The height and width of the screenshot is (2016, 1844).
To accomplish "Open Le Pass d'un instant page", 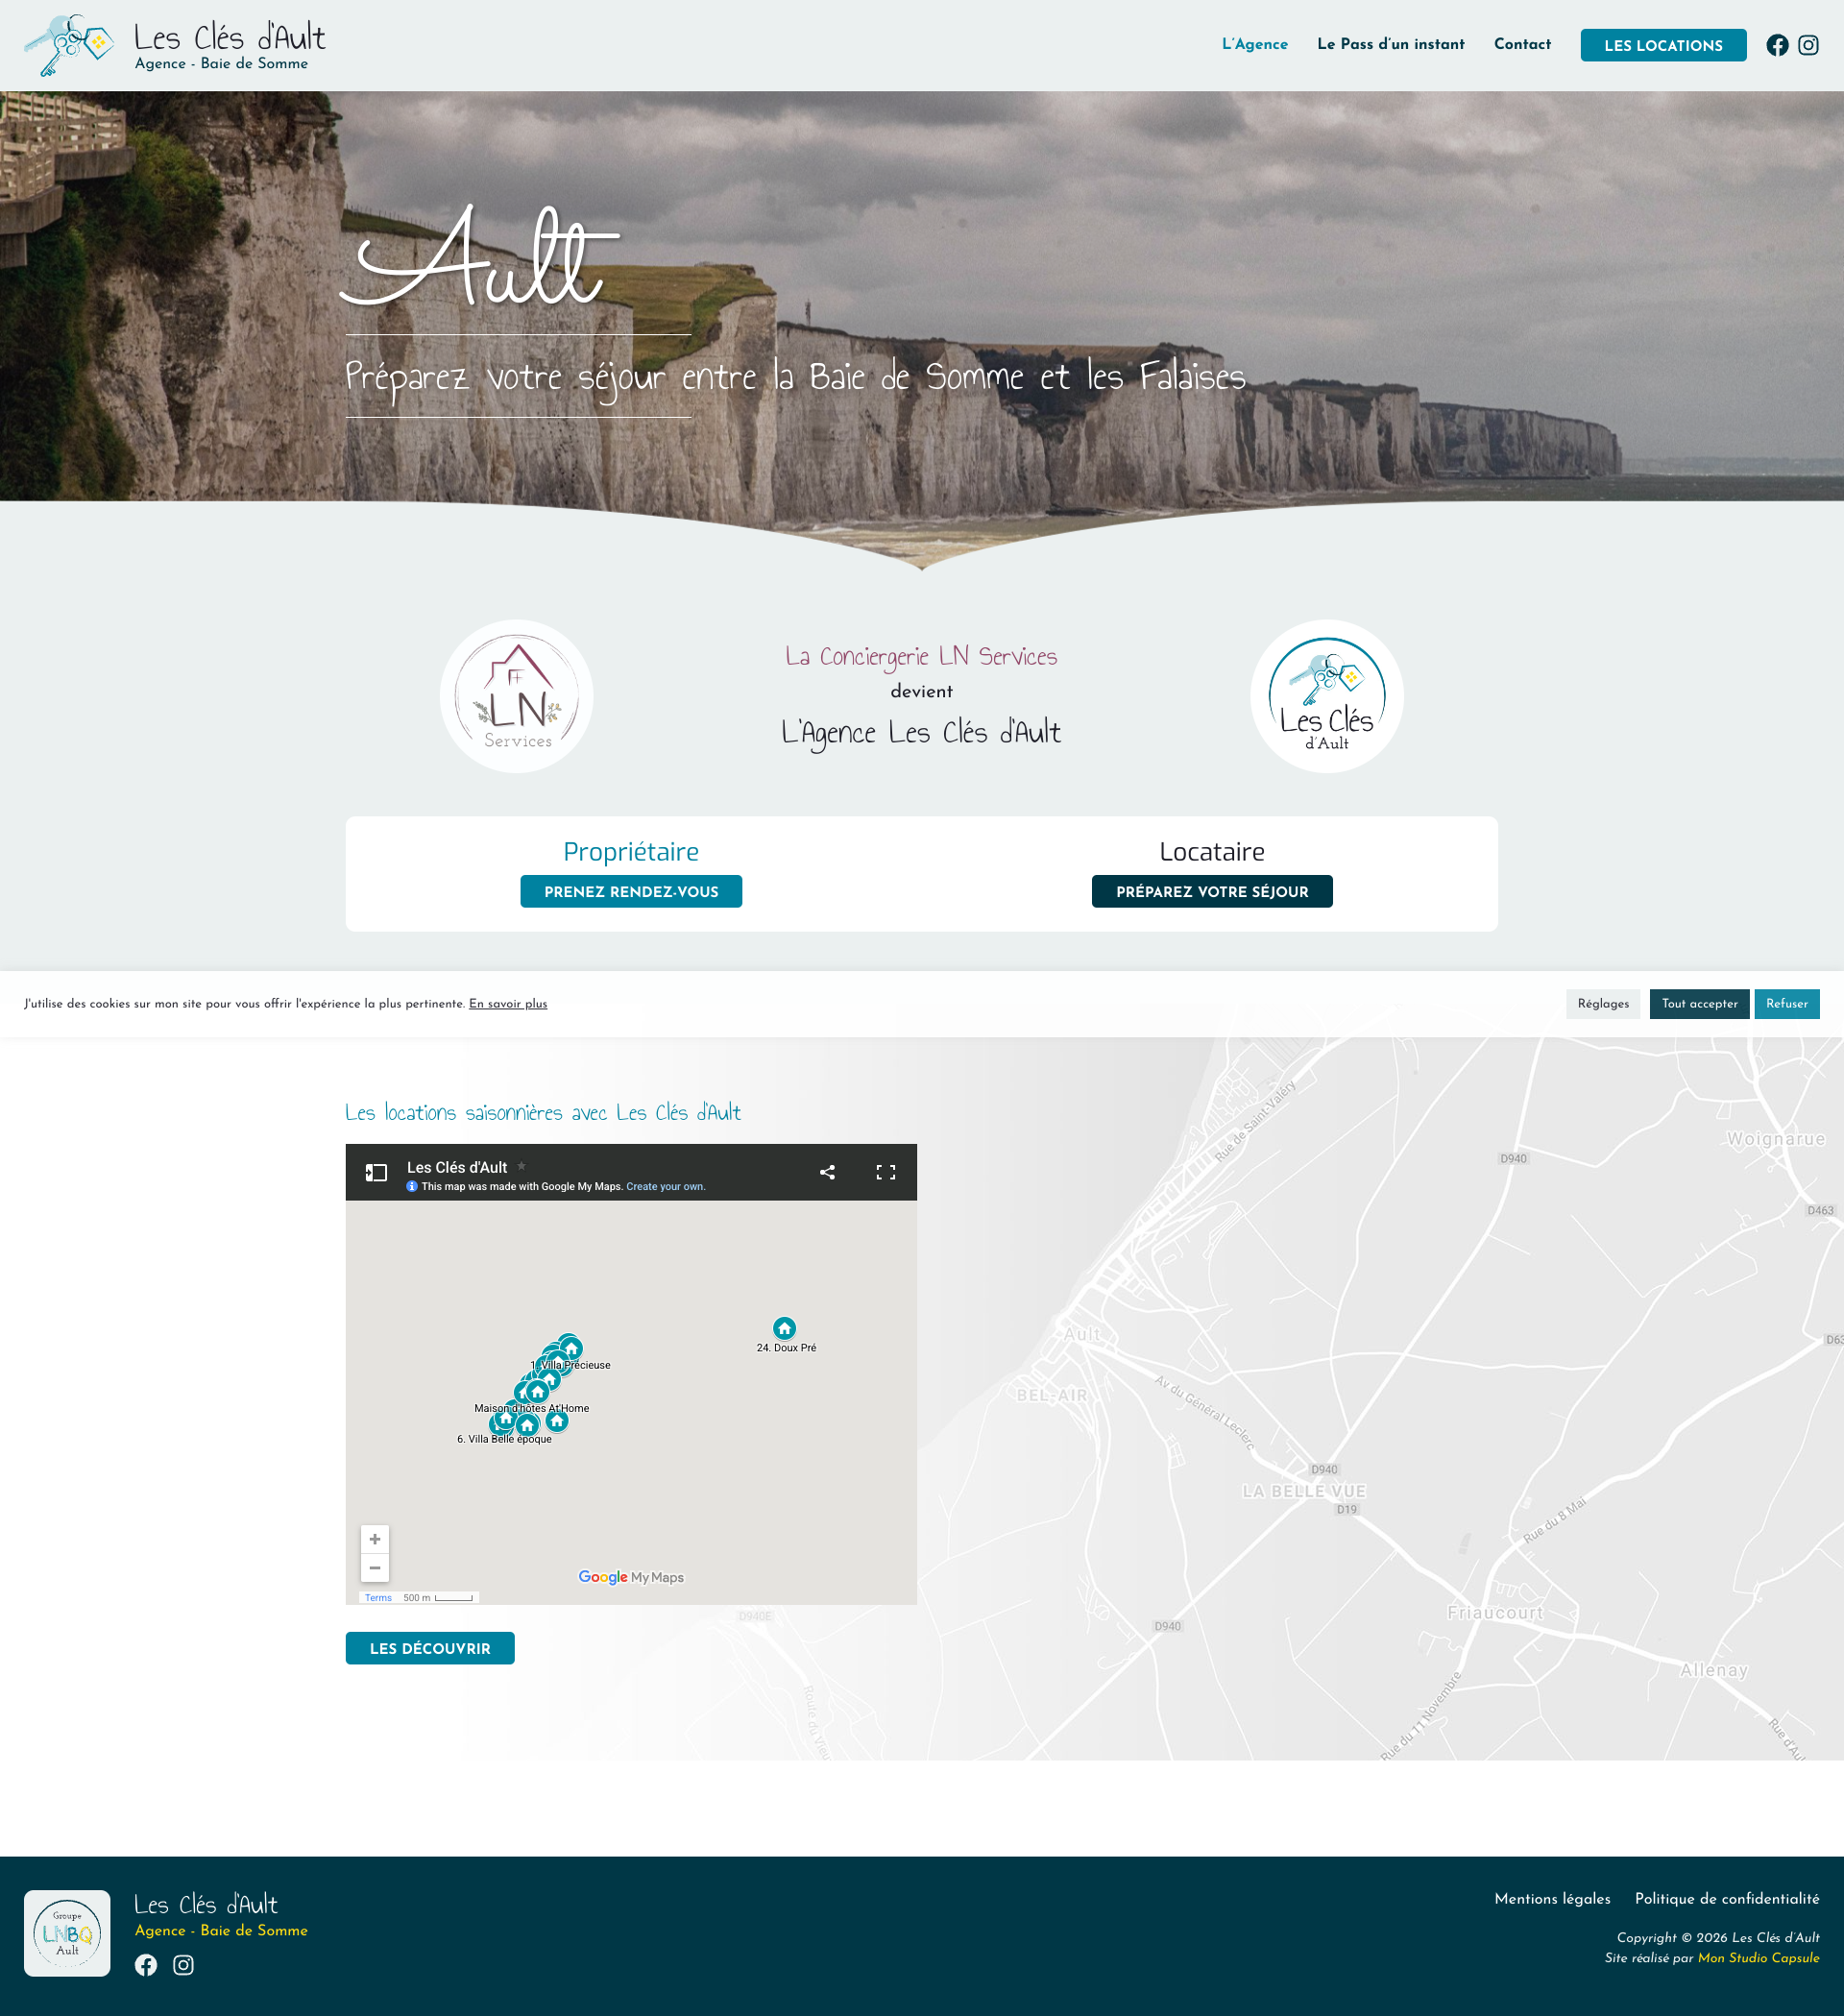I will [1391, 44].
